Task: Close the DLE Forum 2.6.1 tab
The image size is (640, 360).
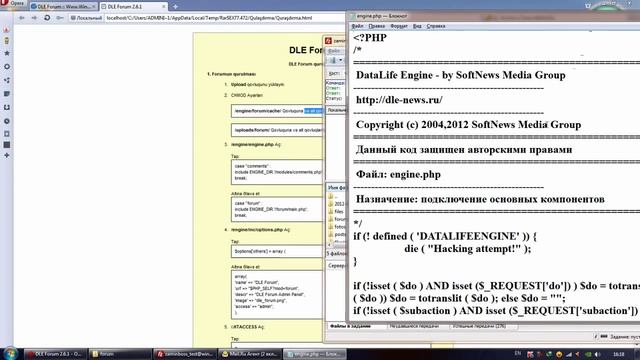Action: coord(164,7)
